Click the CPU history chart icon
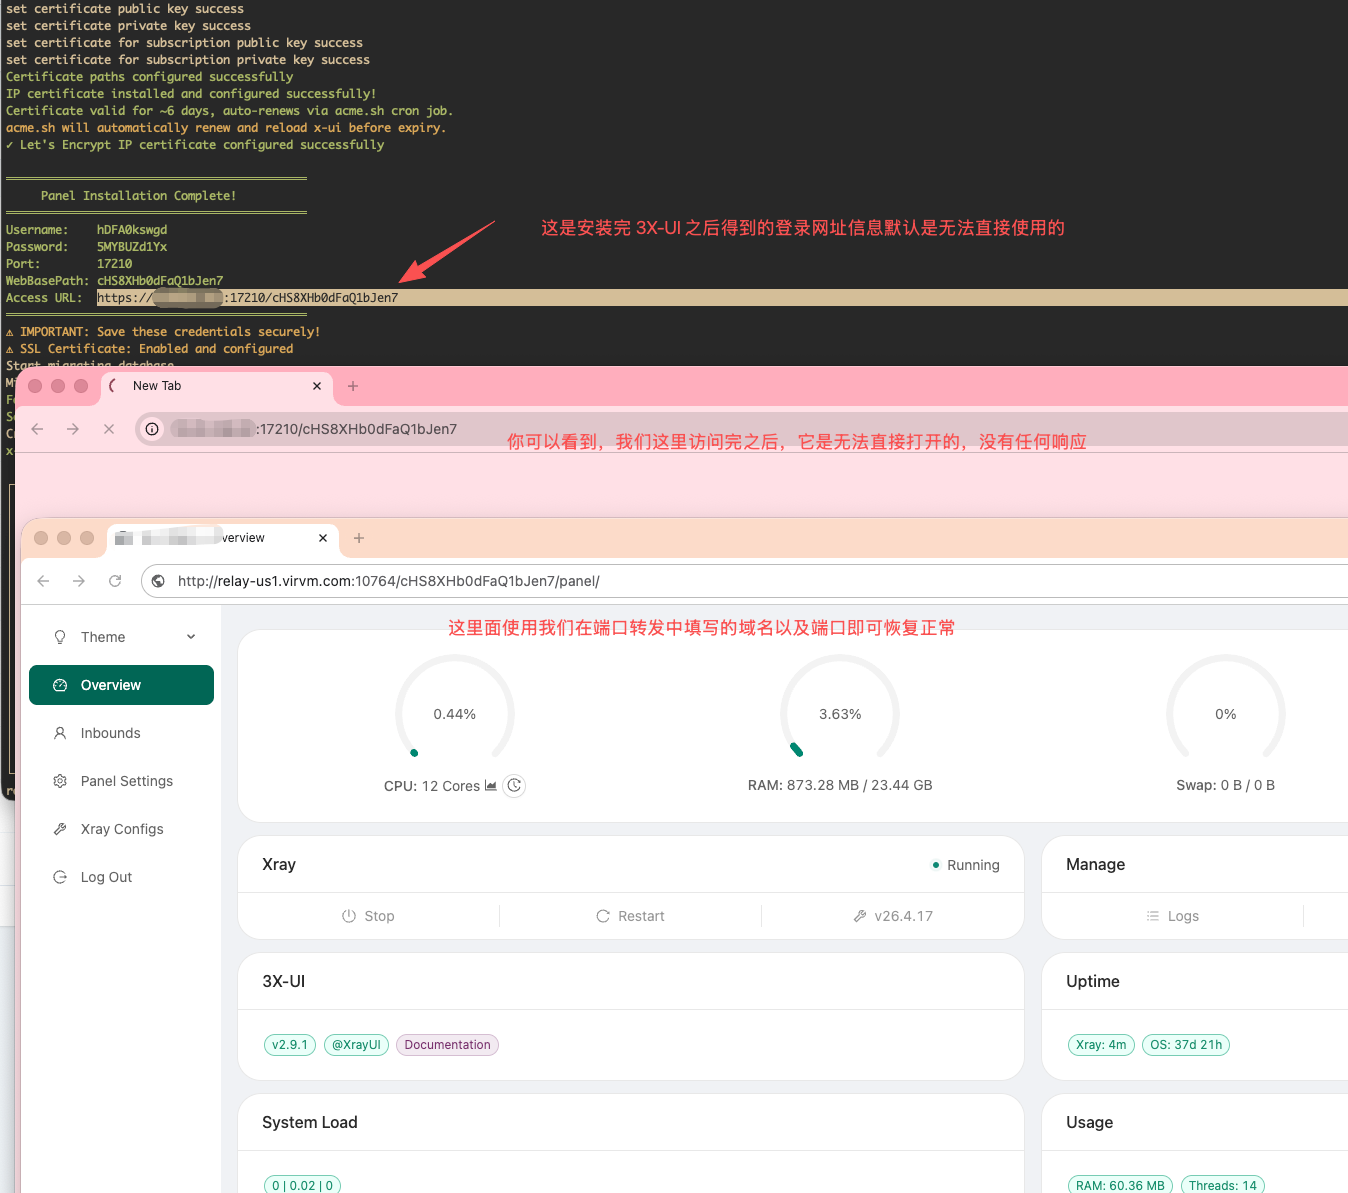Screen dimensions: 1348x1193 click(491, 786)
